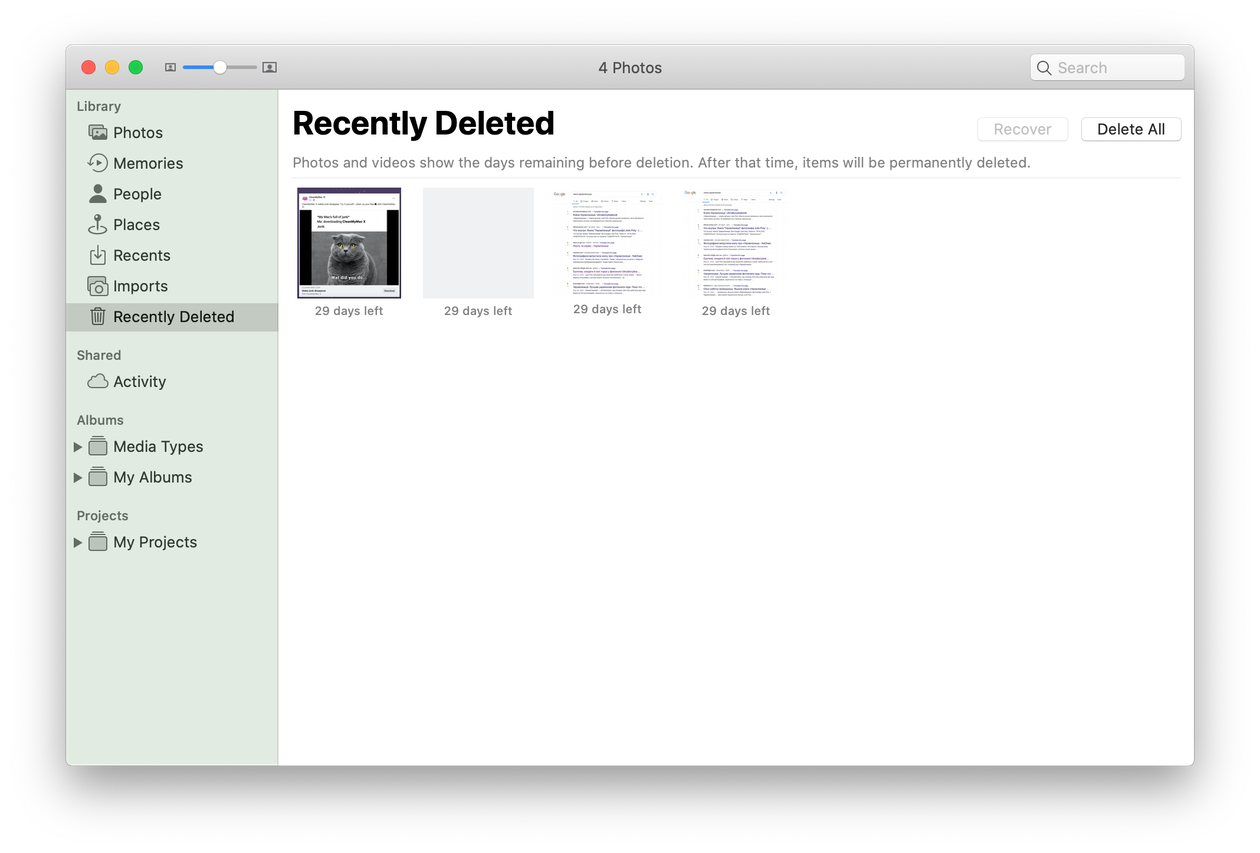The image size is (1260, 853).
Task: Click the thumbnail size slider knob
Action: click(220, 67)
